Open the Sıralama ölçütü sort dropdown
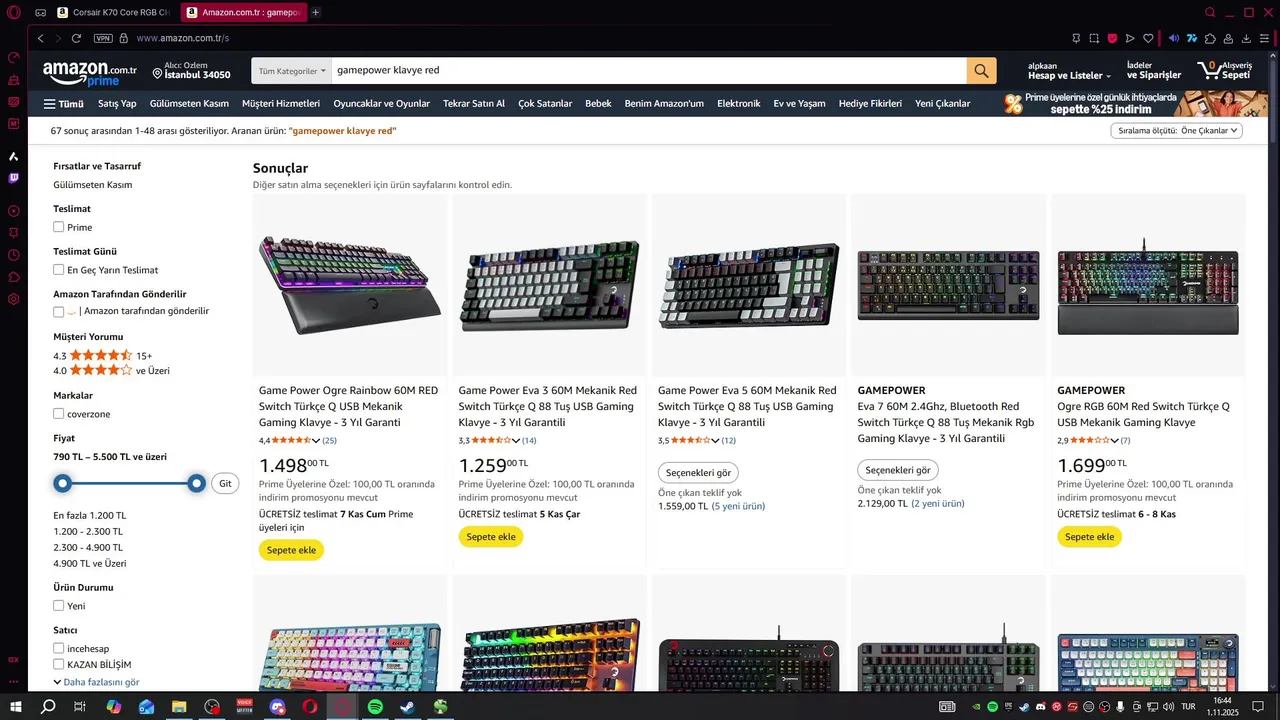Image resolution: width=1280 pixels, height=720 pixels. click(x=1176, y=131)
